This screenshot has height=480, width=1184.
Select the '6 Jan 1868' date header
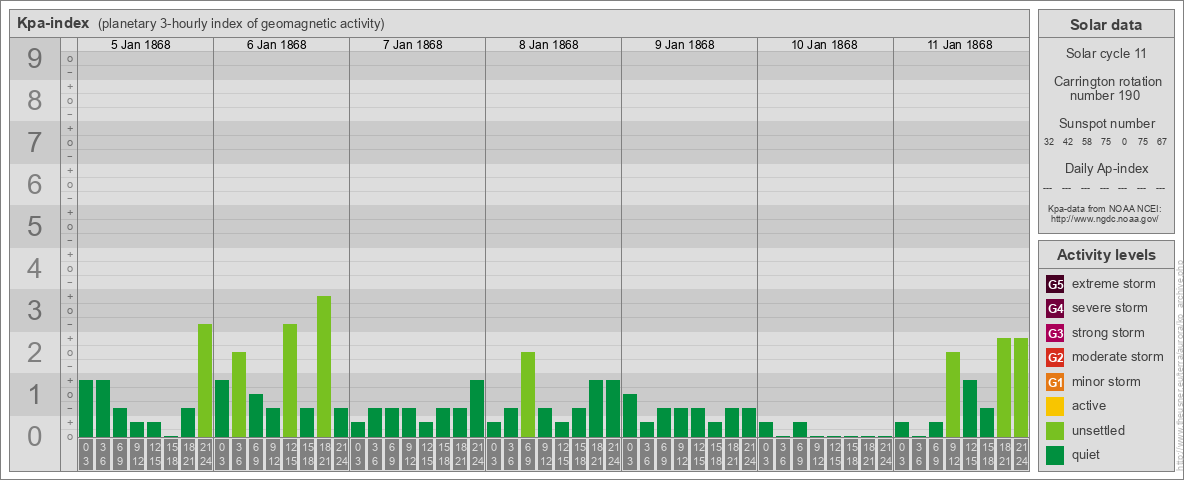(x=276, y=45)
